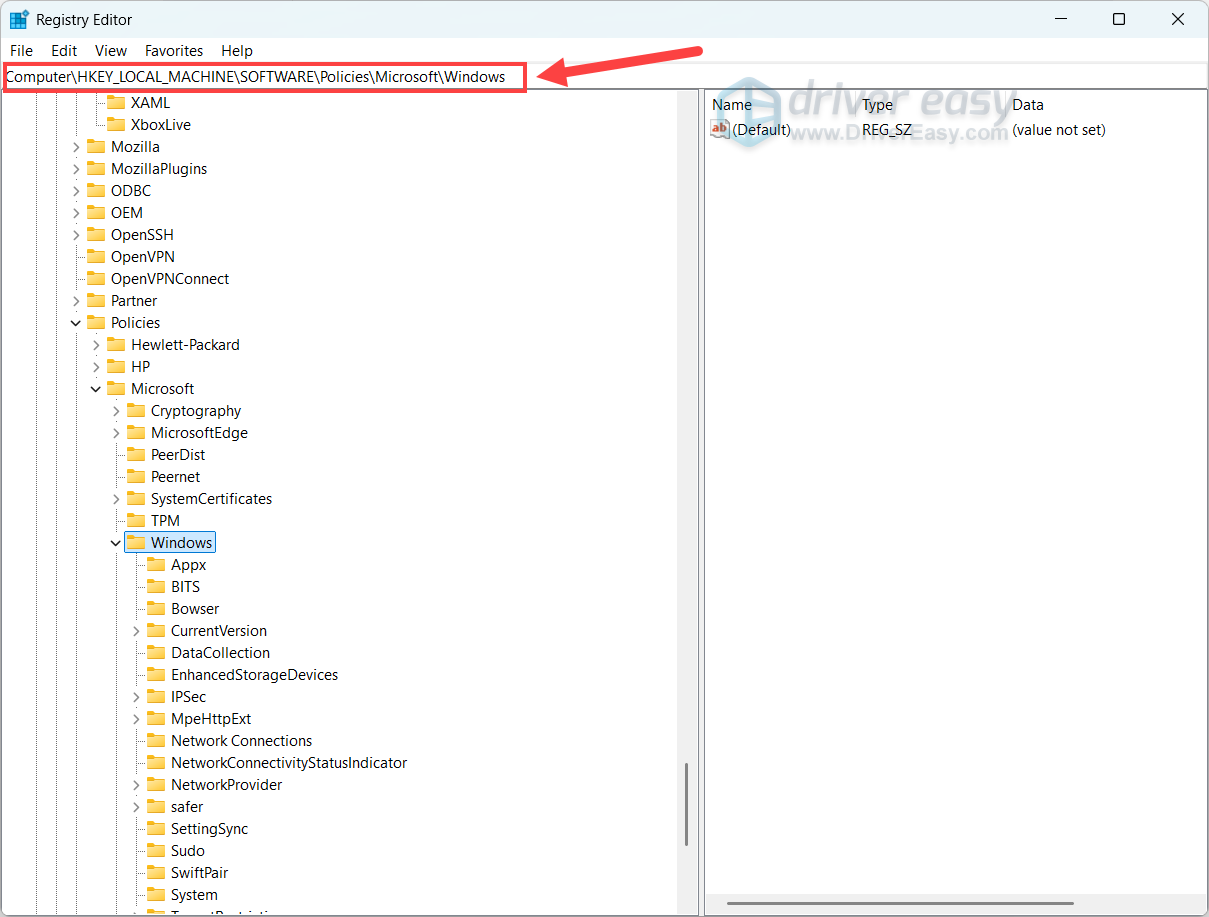Select the NetworkConnectivityStatusIndicator key

click(x=289, y=762)
